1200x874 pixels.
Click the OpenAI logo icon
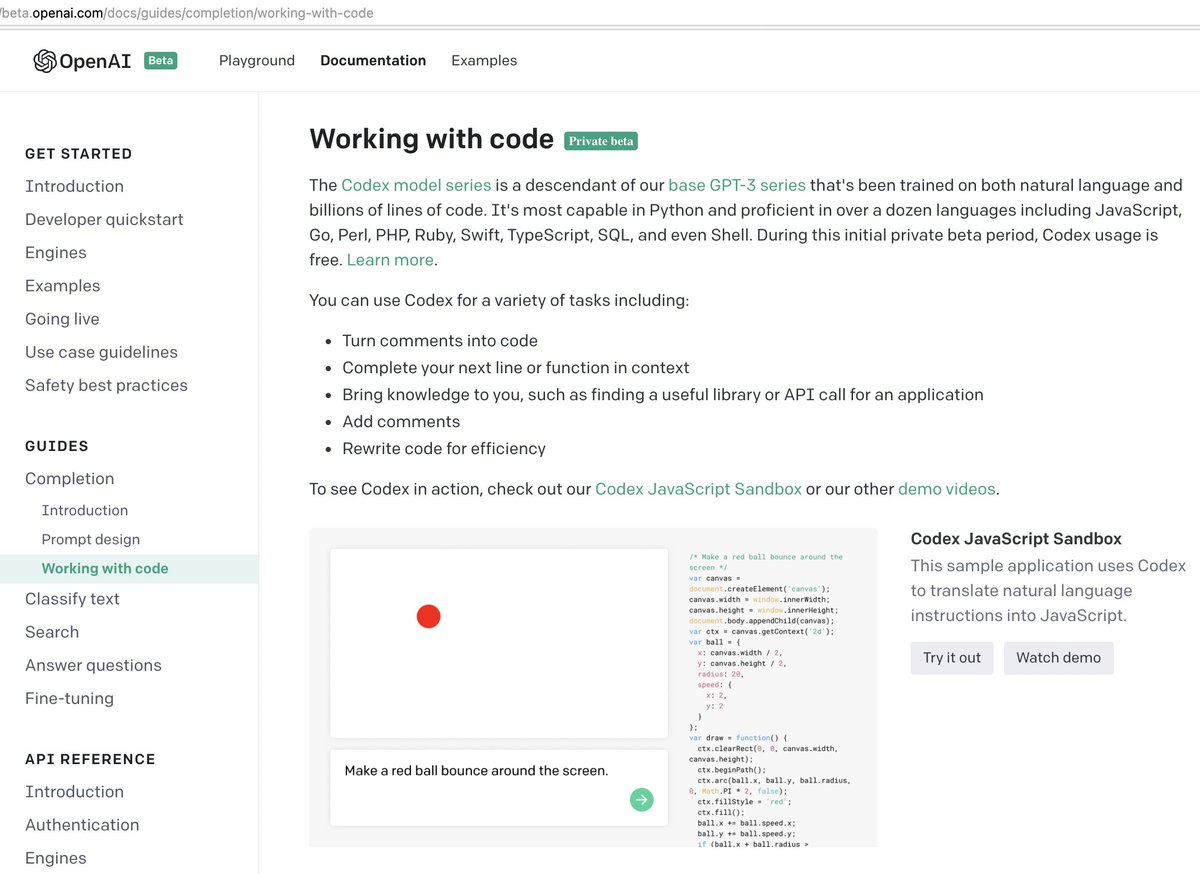point(45,61)
